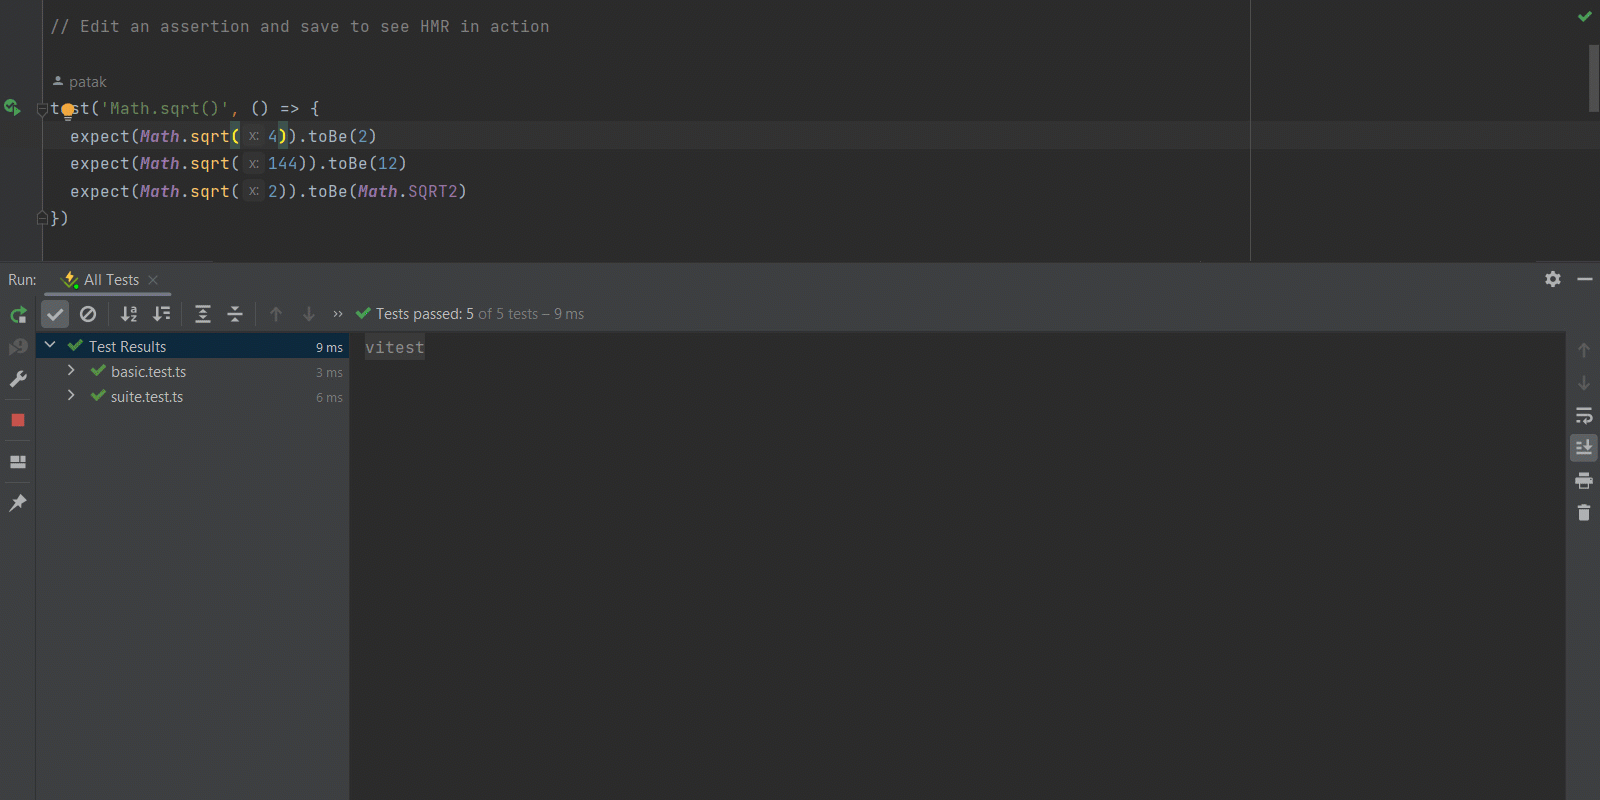Click the Rerun tests icon
The height and width of the screenshot is (800, 1600).
pyautogui.click(x=18, y=315)
